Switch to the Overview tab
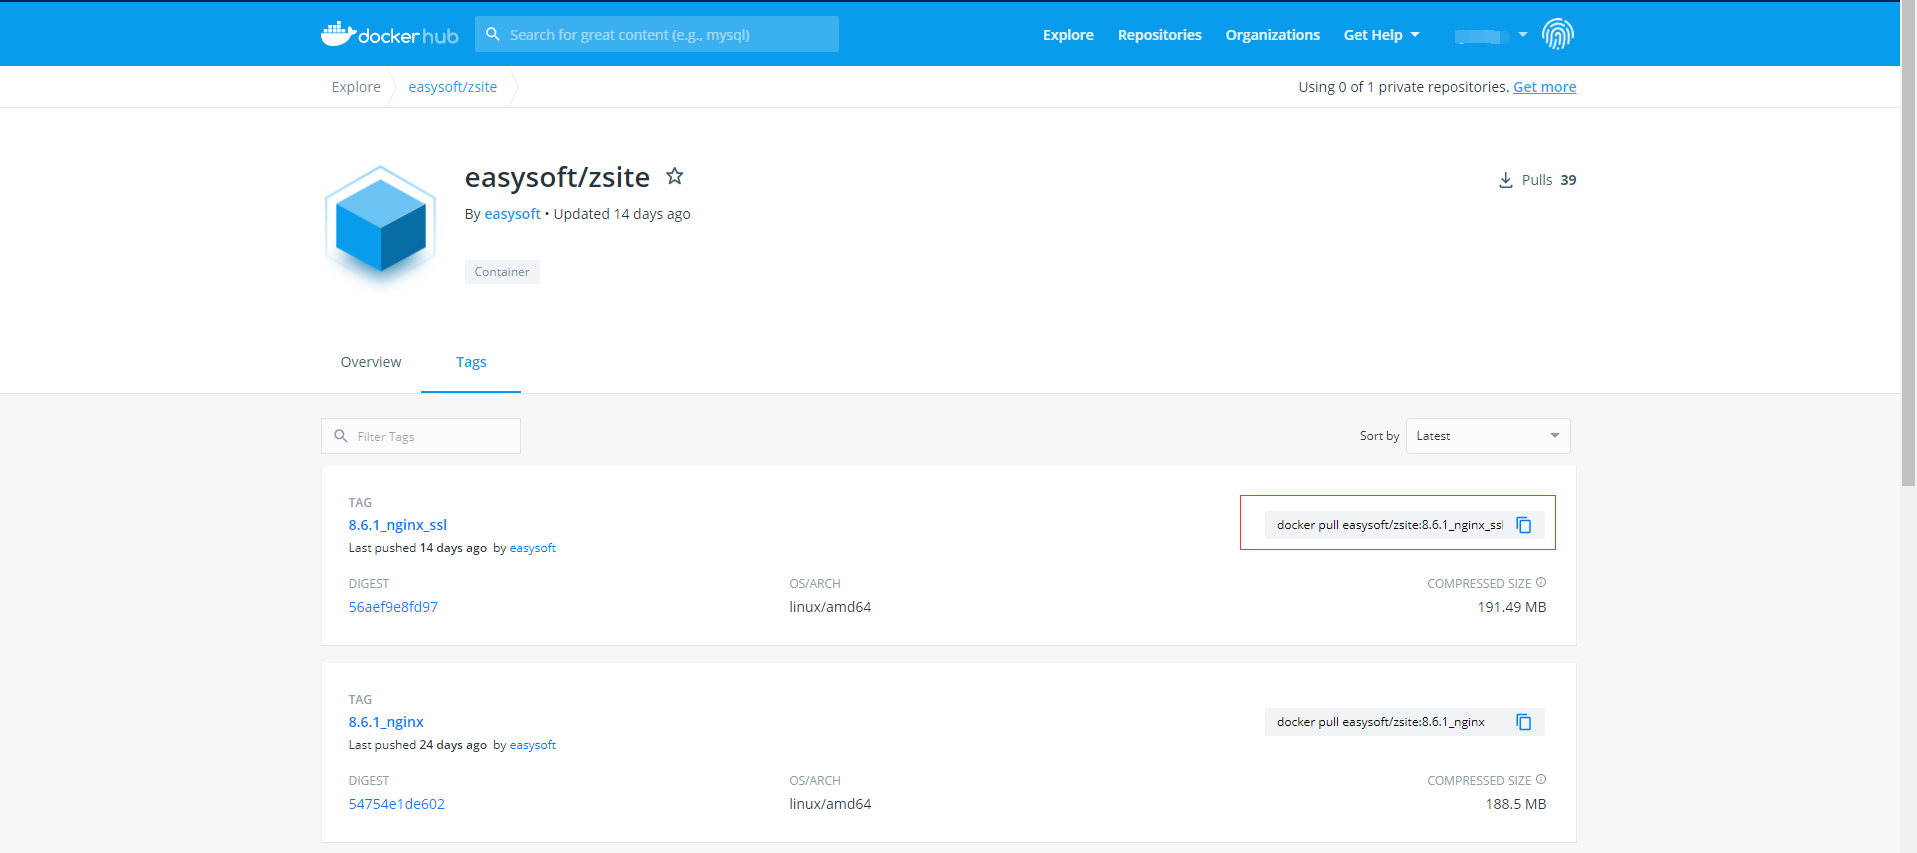 371,362
